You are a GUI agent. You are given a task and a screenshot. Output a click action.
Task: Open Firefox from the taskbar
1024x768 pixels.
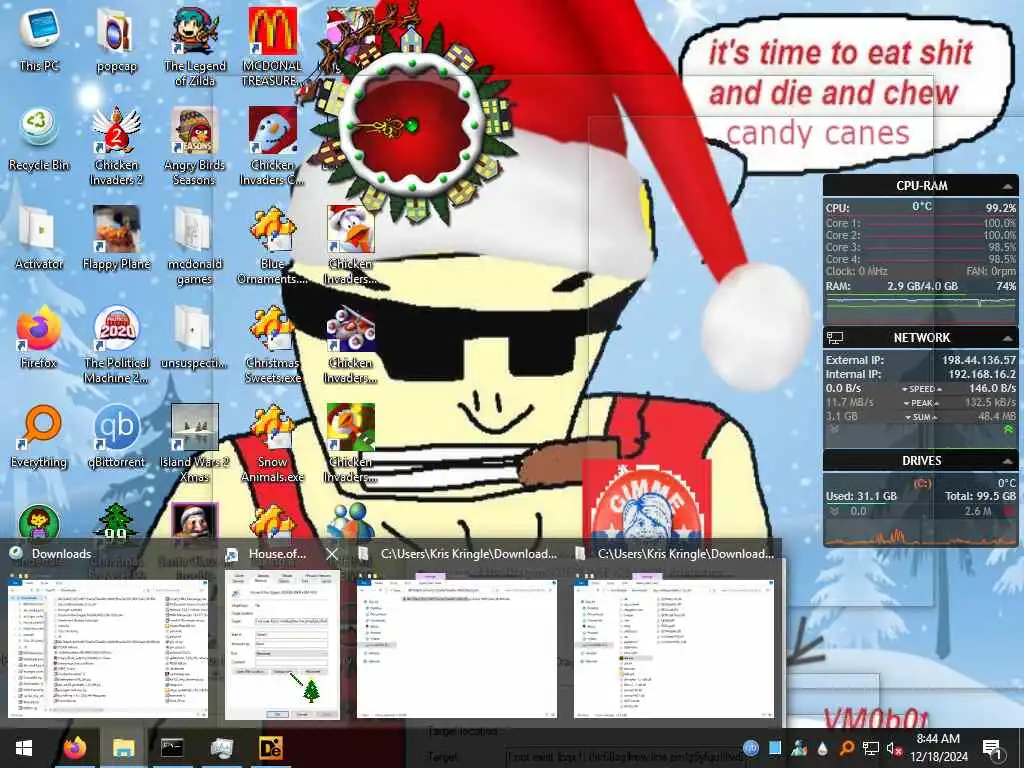click(74, 748)
